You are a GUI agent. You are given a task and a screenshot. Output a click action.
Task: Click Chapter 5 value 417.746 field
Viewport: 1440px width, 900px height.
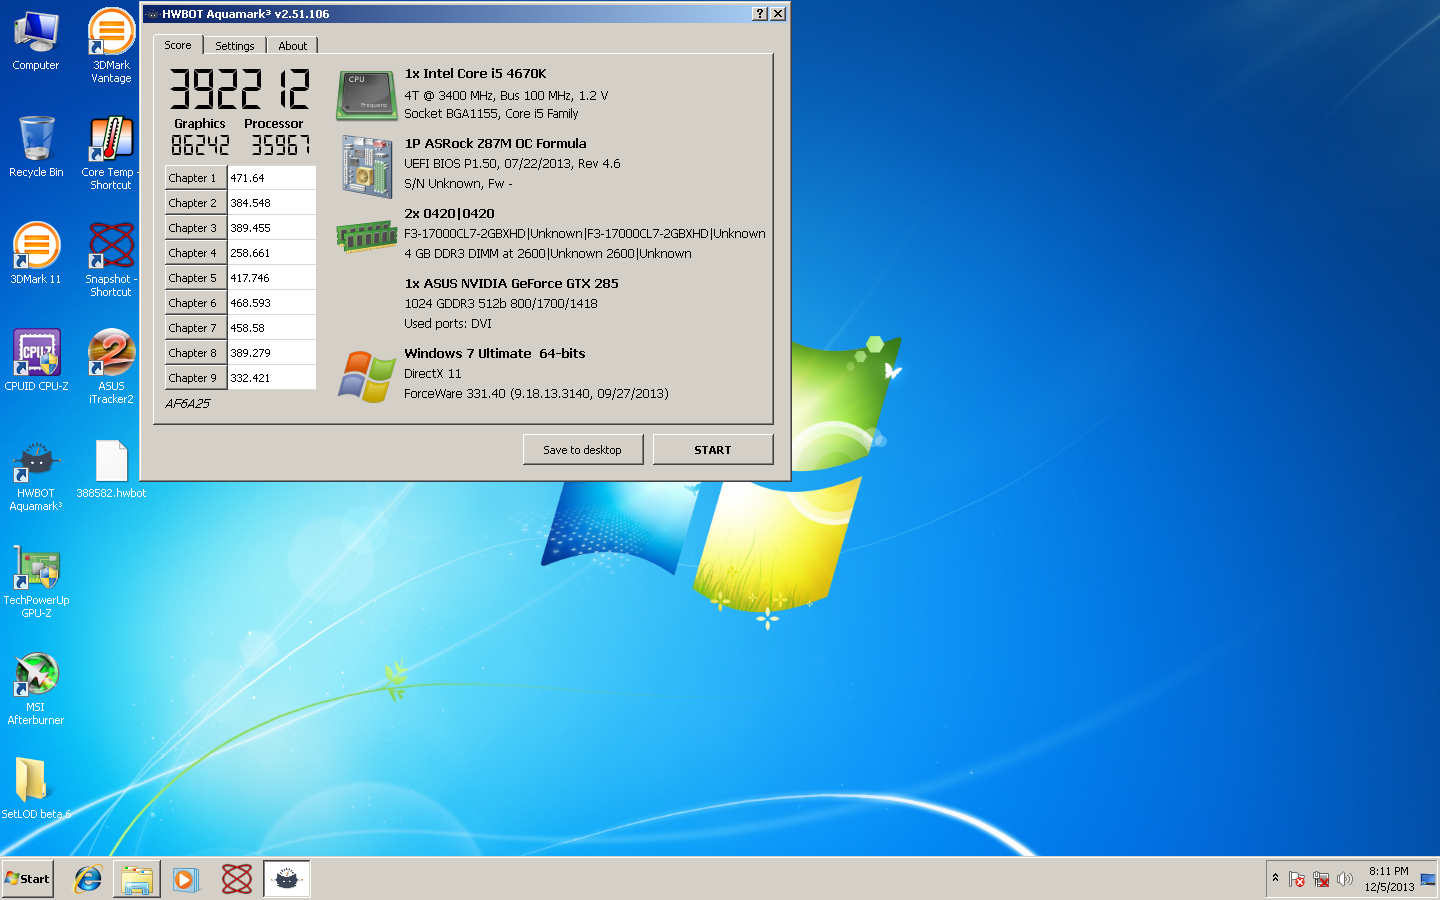click(x=272, y=278)
